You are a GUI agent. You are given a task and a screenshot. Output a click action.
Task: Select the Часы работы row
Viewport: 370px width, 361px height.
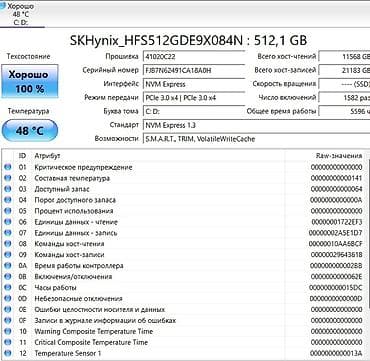click(x=183, y=287)
